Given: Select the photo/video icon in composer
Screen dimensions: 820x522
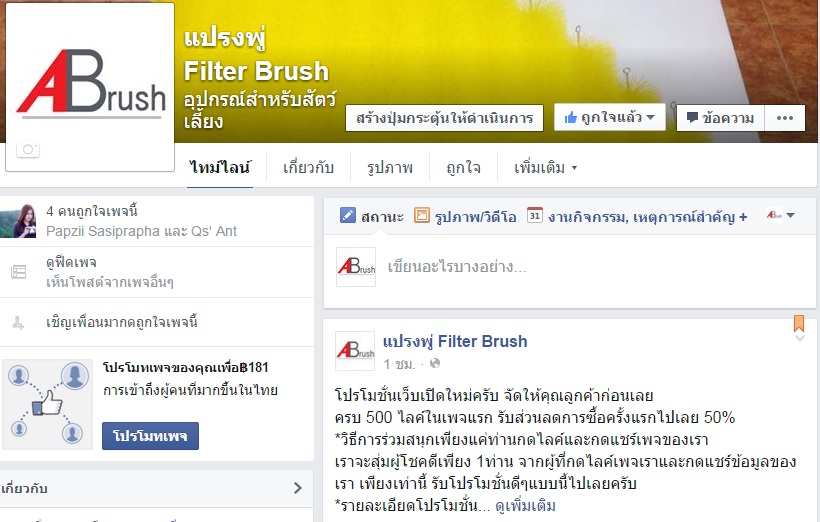Looking at the screenshot, I should tap(422, 215).
